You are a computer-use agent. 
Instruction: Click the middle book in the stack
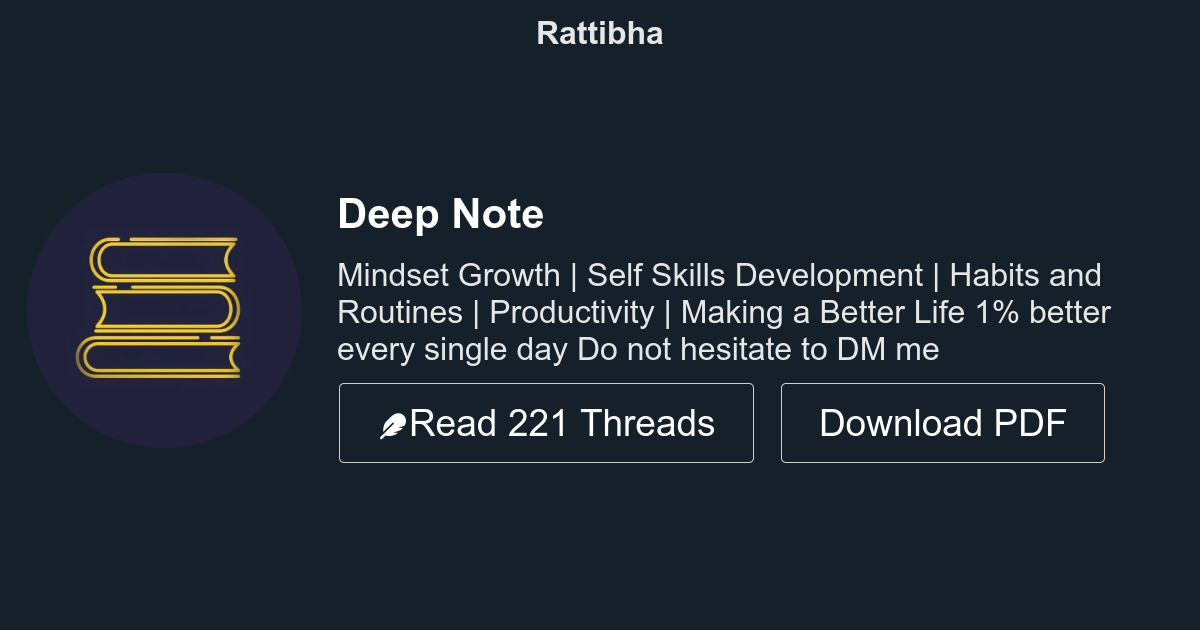(x=168, y=309)
